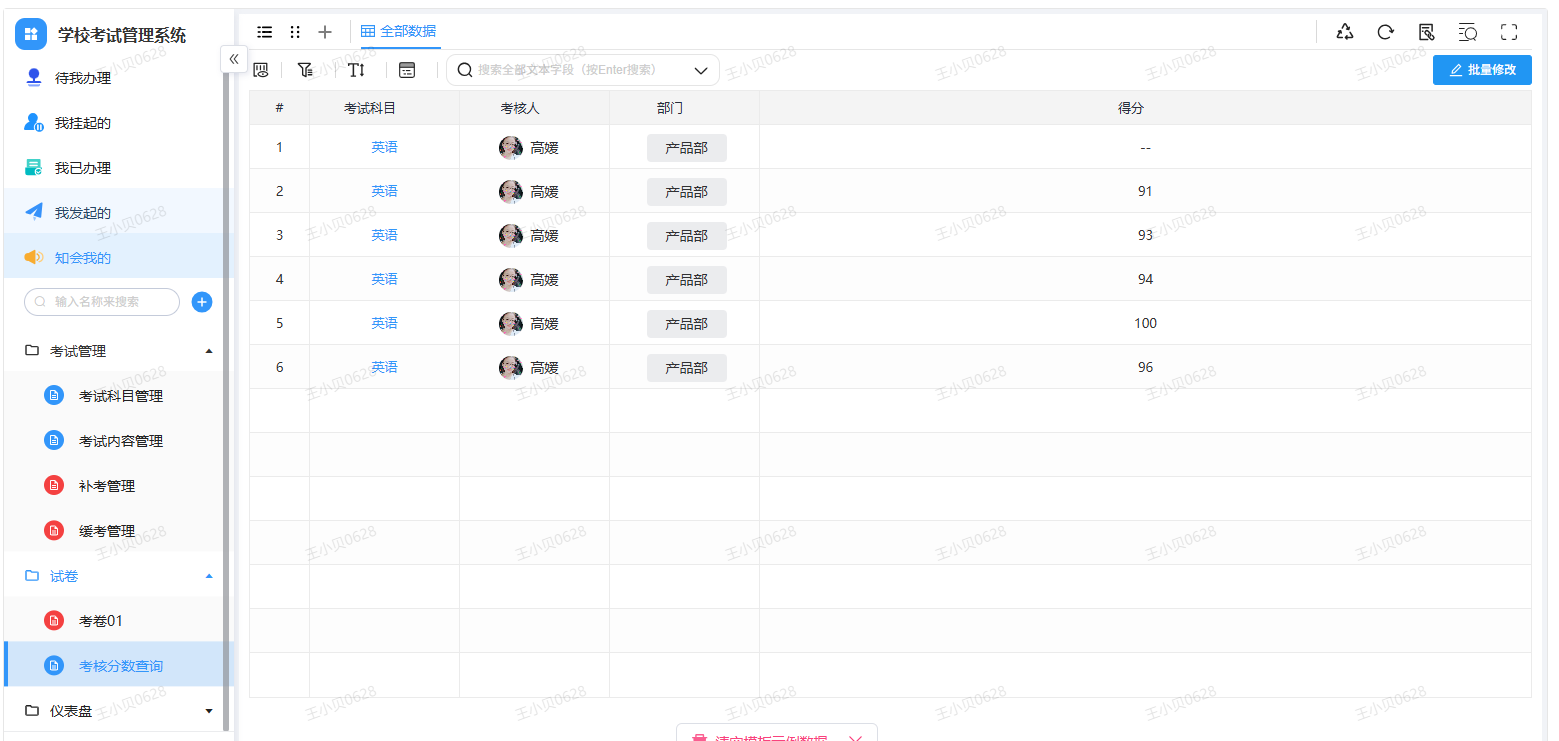Collapse the 考试管理 folder
Image resolution: width=1559 pixels, height=741 pixels.
pos(208,351)
